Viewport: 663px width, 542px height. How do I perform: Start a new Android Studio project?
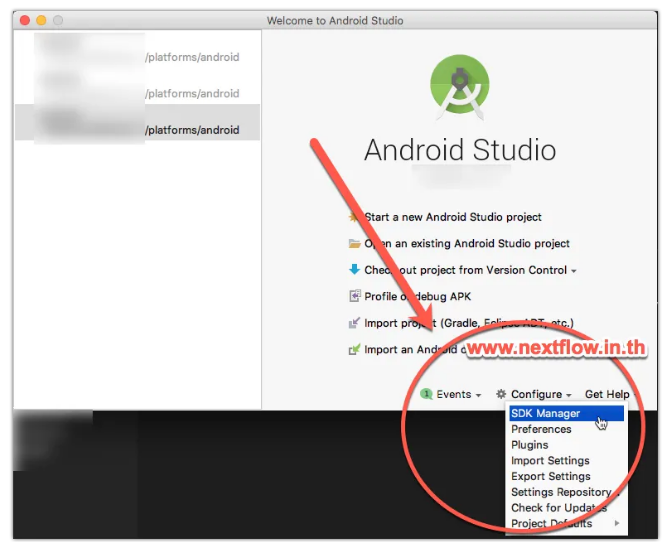[x=453, y=217]
